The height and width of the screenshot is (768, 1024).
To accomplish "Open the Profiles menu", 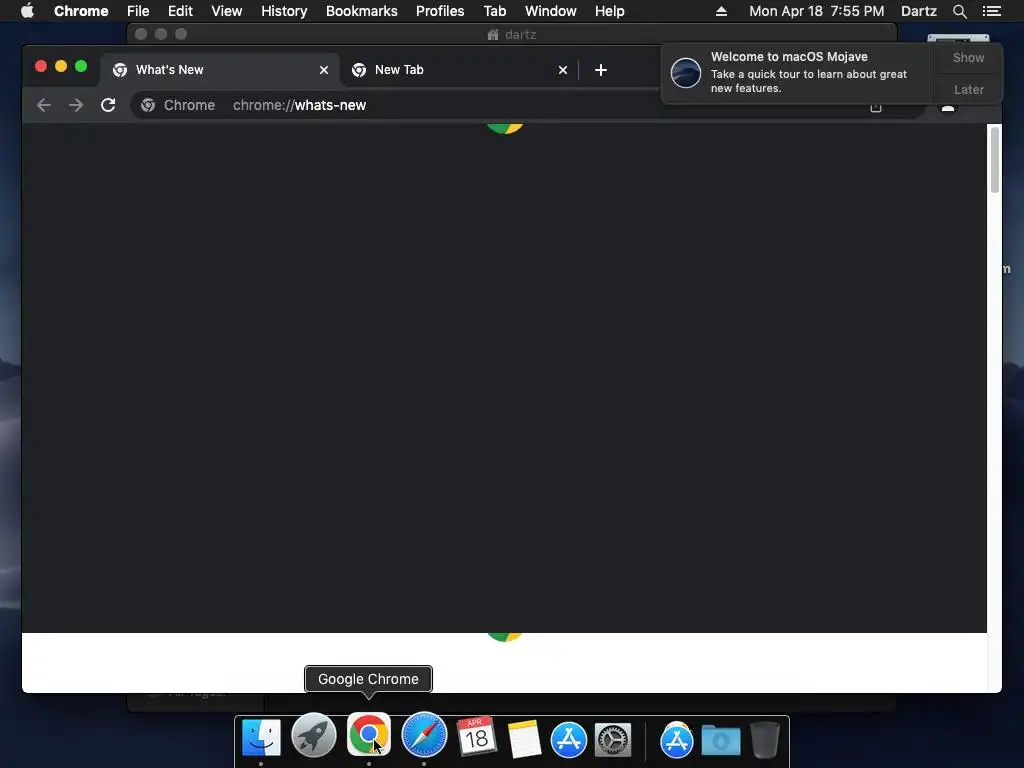I will [x=440, y=11].
